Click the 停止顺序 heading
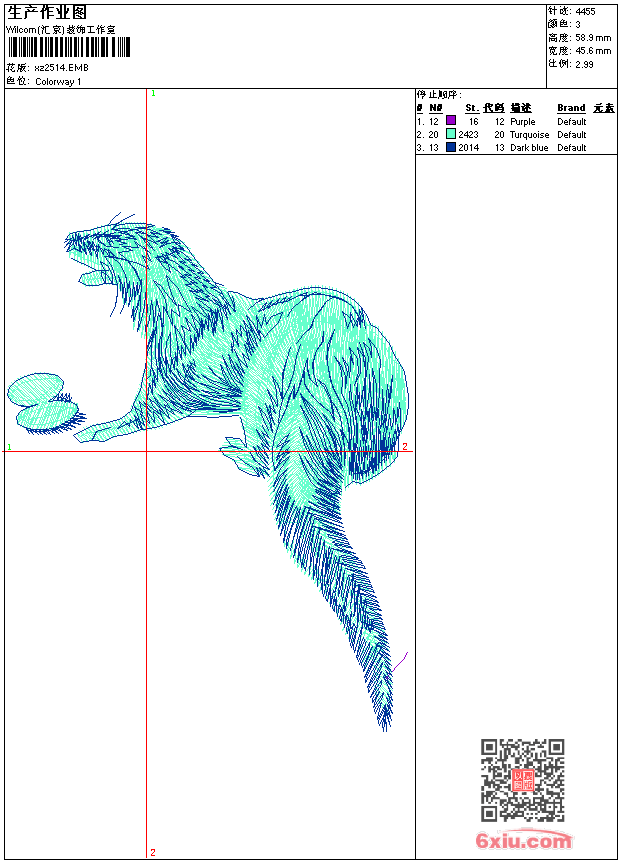Viewport: 620px width, 860px height. point(439,95)
